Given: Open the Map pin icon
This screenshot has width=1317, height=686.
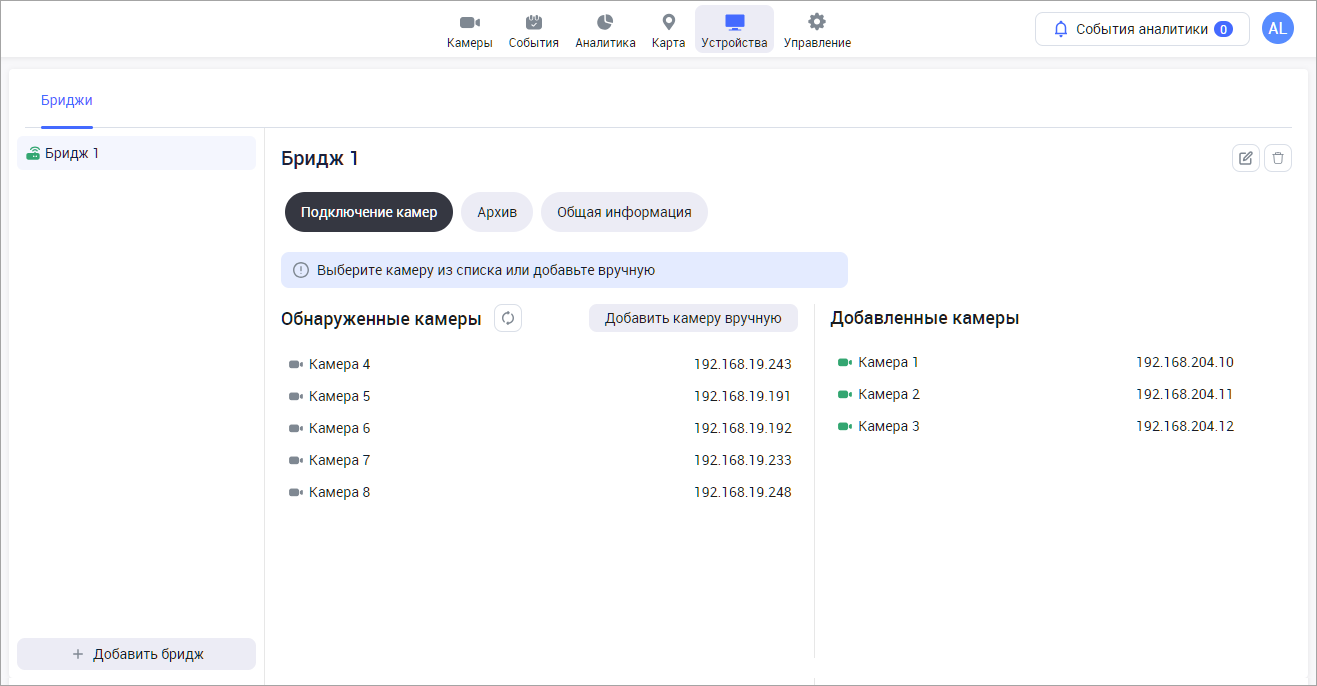Looking at the screenshot, I should coord(668,23).
